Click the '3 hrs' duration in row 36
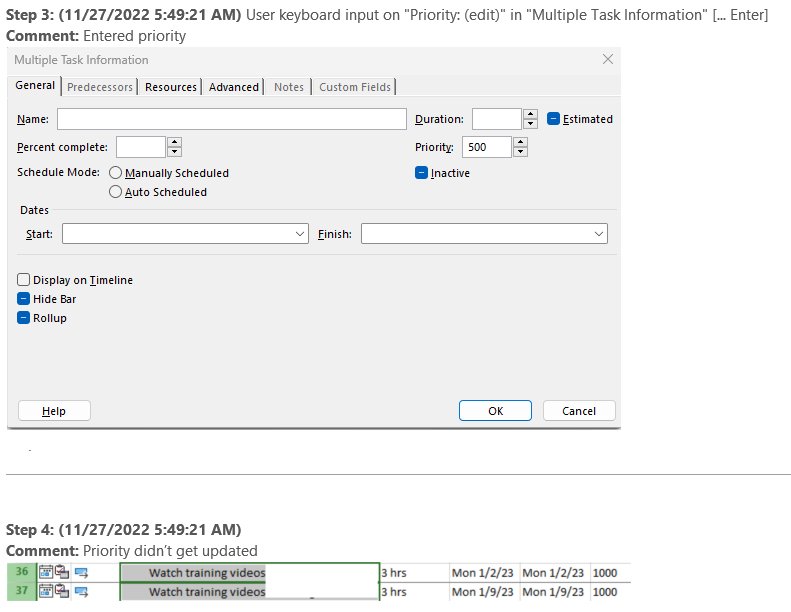Screen dimensions: 791x612 click(394, 573)
